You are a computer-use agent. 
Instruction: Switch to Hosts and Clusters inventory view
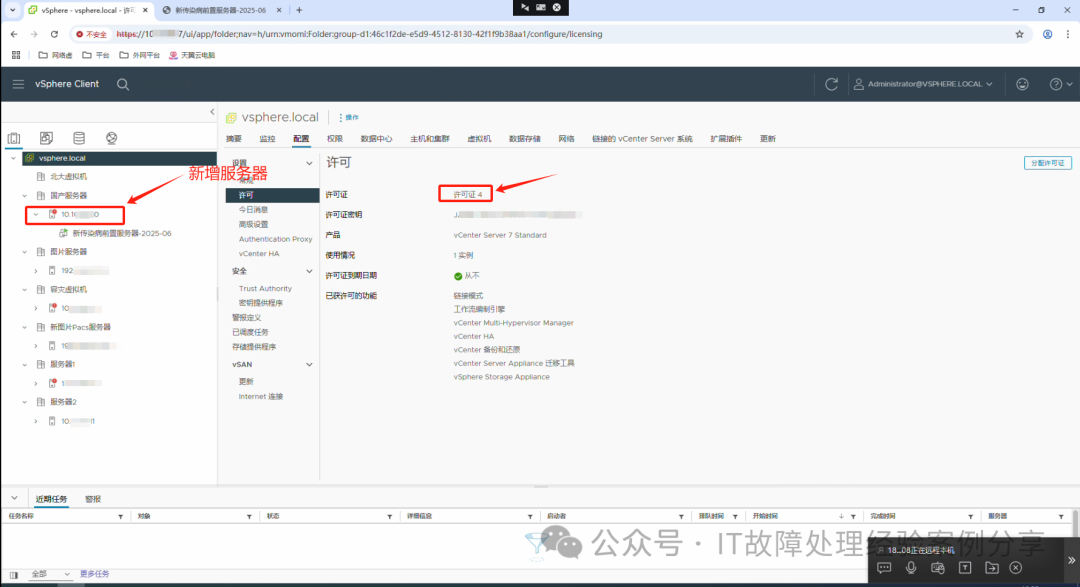pos(14,138)
